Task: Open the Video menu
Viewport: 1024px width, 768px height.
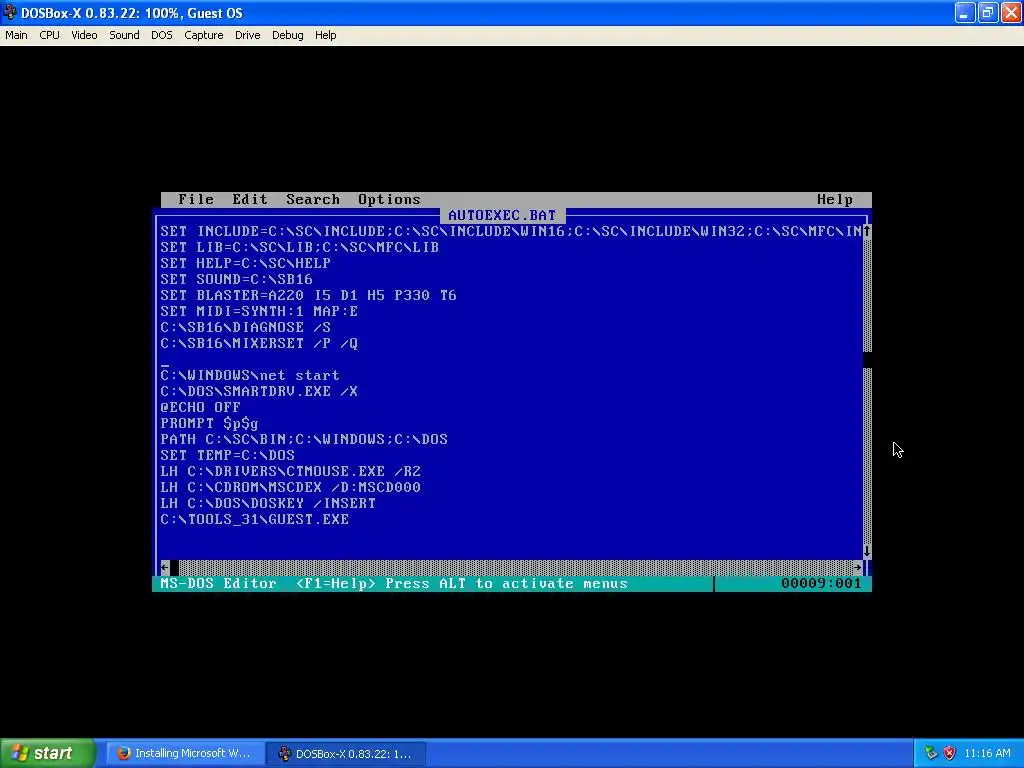Action: [x=84, y=35]
